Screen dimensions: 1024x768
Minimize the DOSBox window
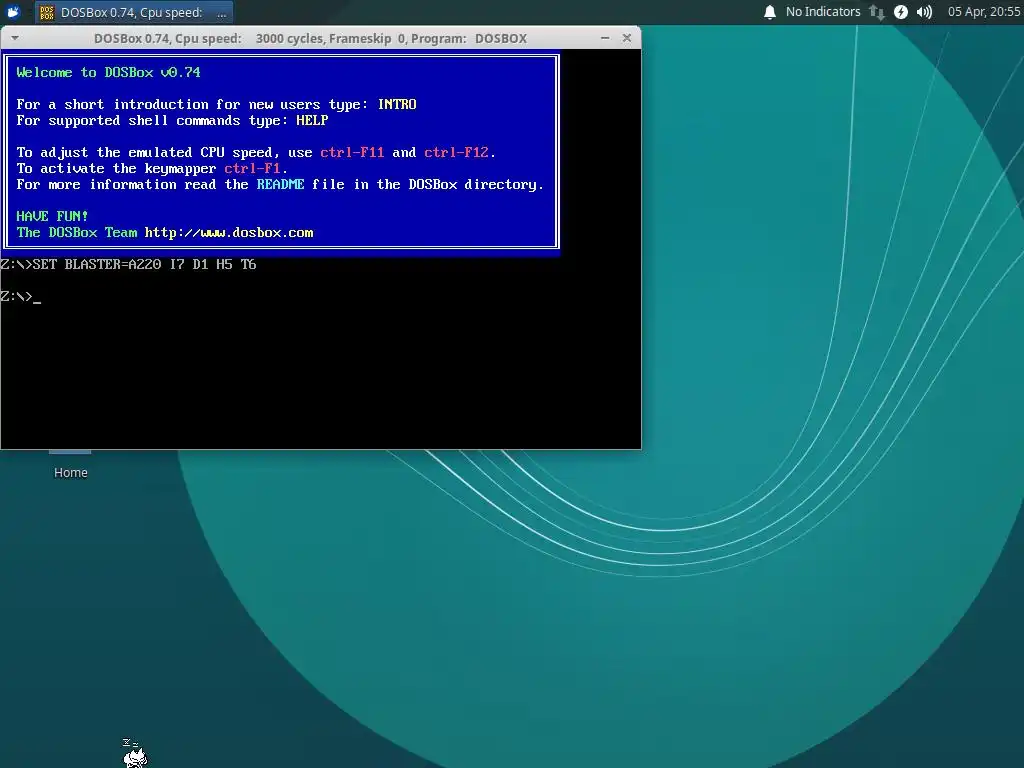click(605, 38)
